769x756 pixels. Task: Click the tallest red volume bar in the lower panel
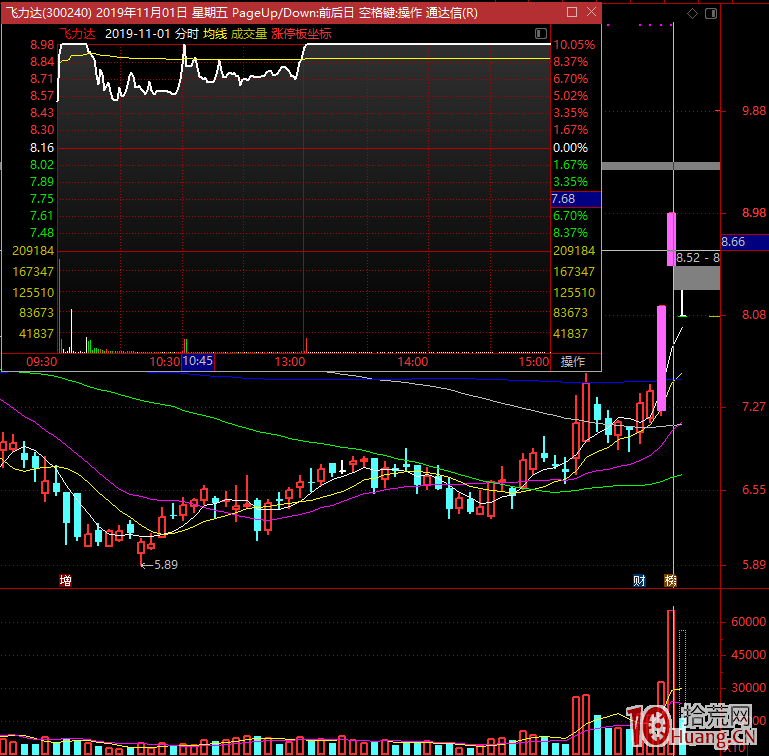671,682
